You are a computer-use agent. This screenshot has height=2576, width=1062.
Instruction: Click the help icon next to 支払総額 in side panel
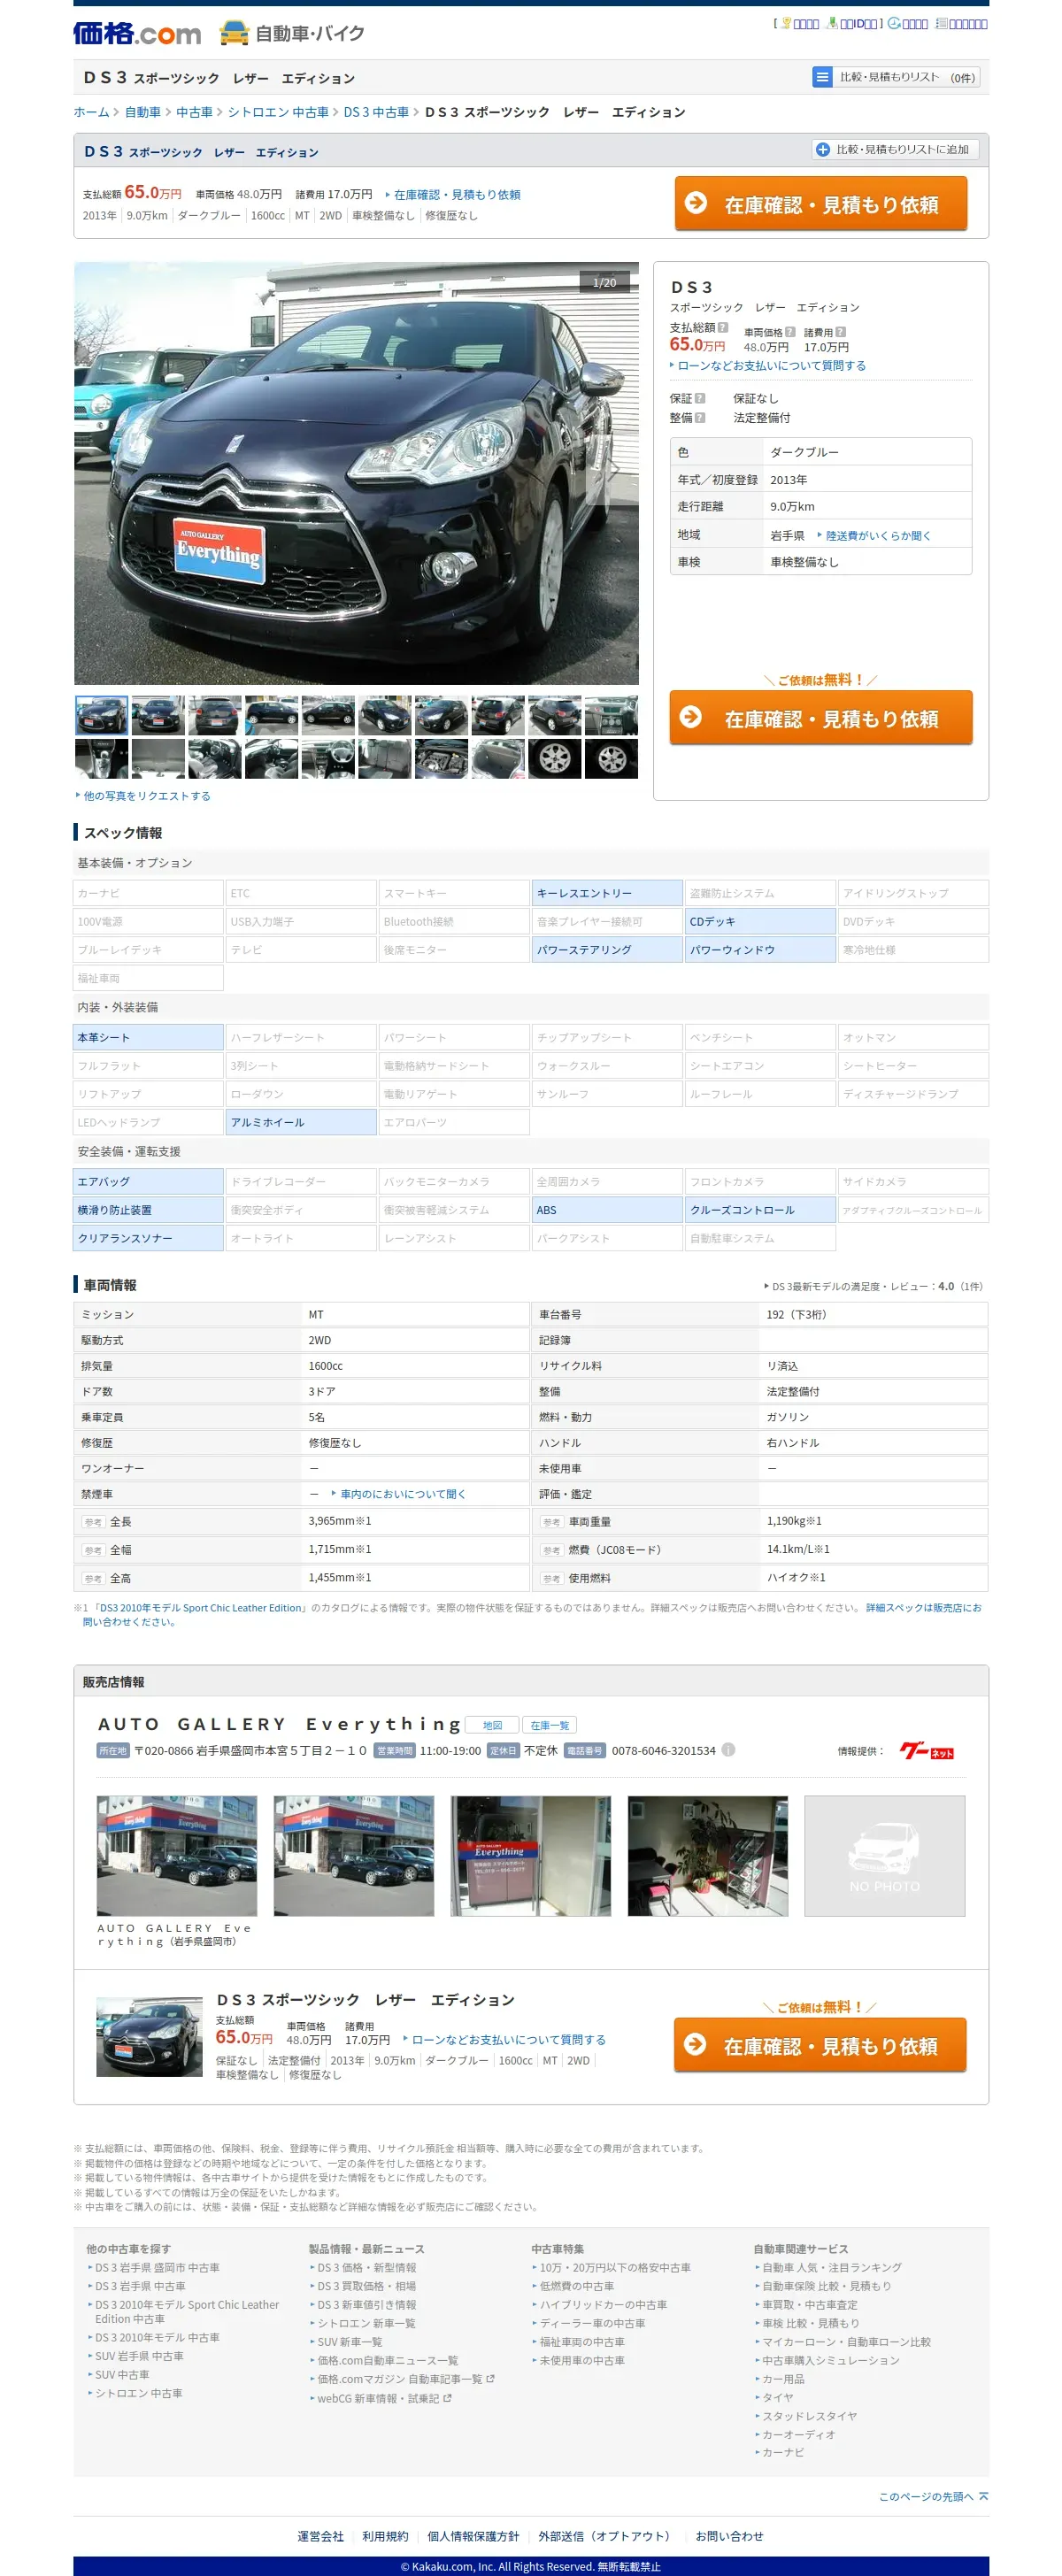(723, 327)
